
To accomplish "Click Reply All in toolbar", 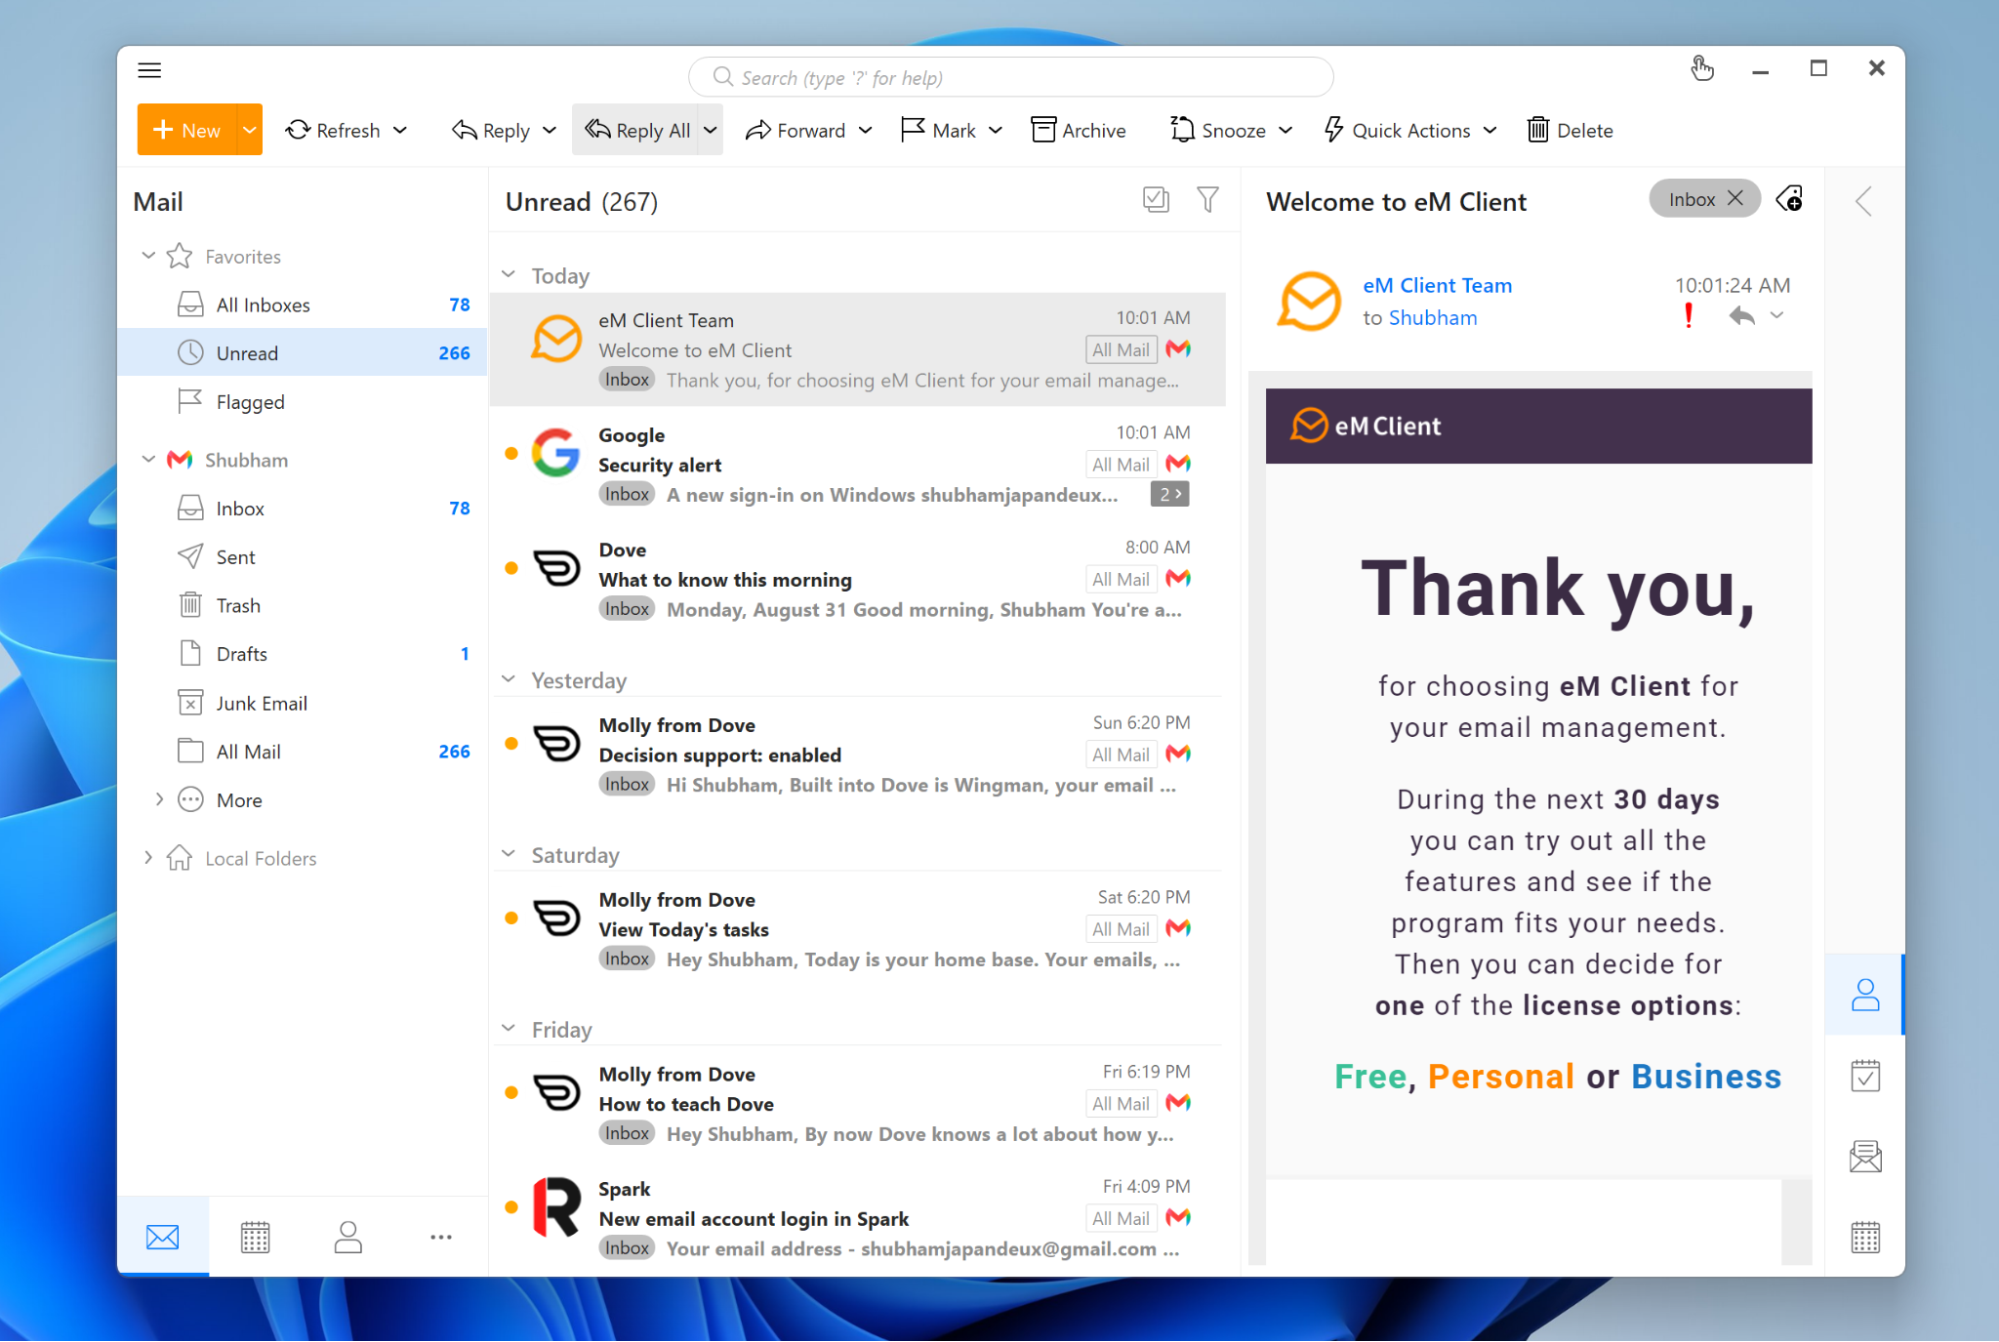I will (637, 130).
